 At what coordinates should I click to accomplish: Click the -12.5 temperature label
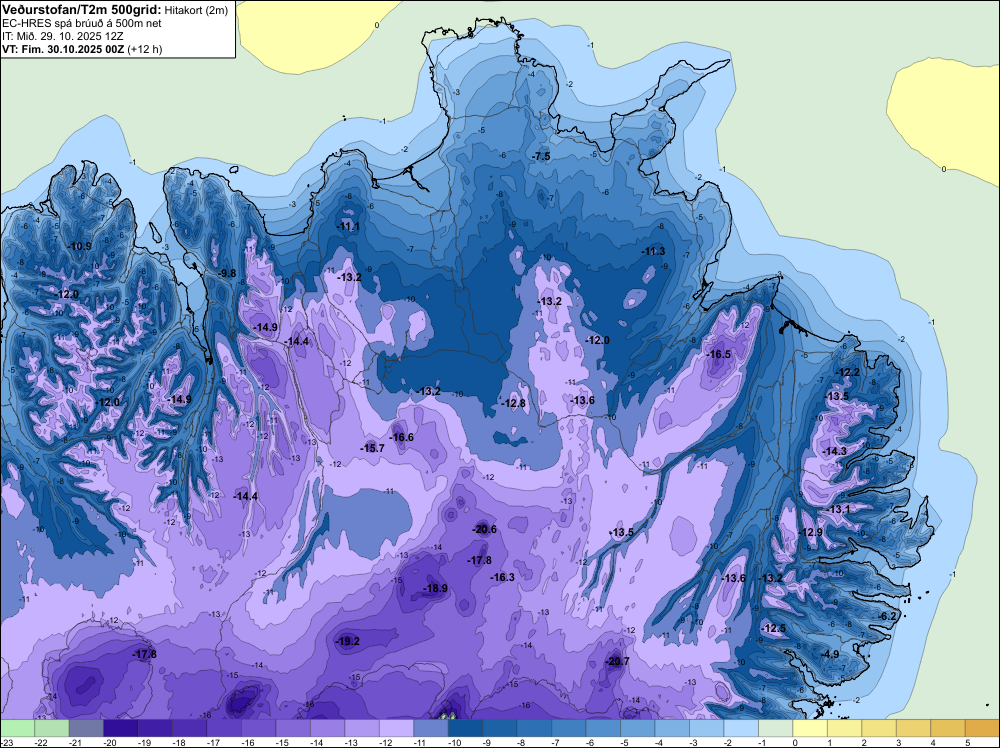coord(774,628)
